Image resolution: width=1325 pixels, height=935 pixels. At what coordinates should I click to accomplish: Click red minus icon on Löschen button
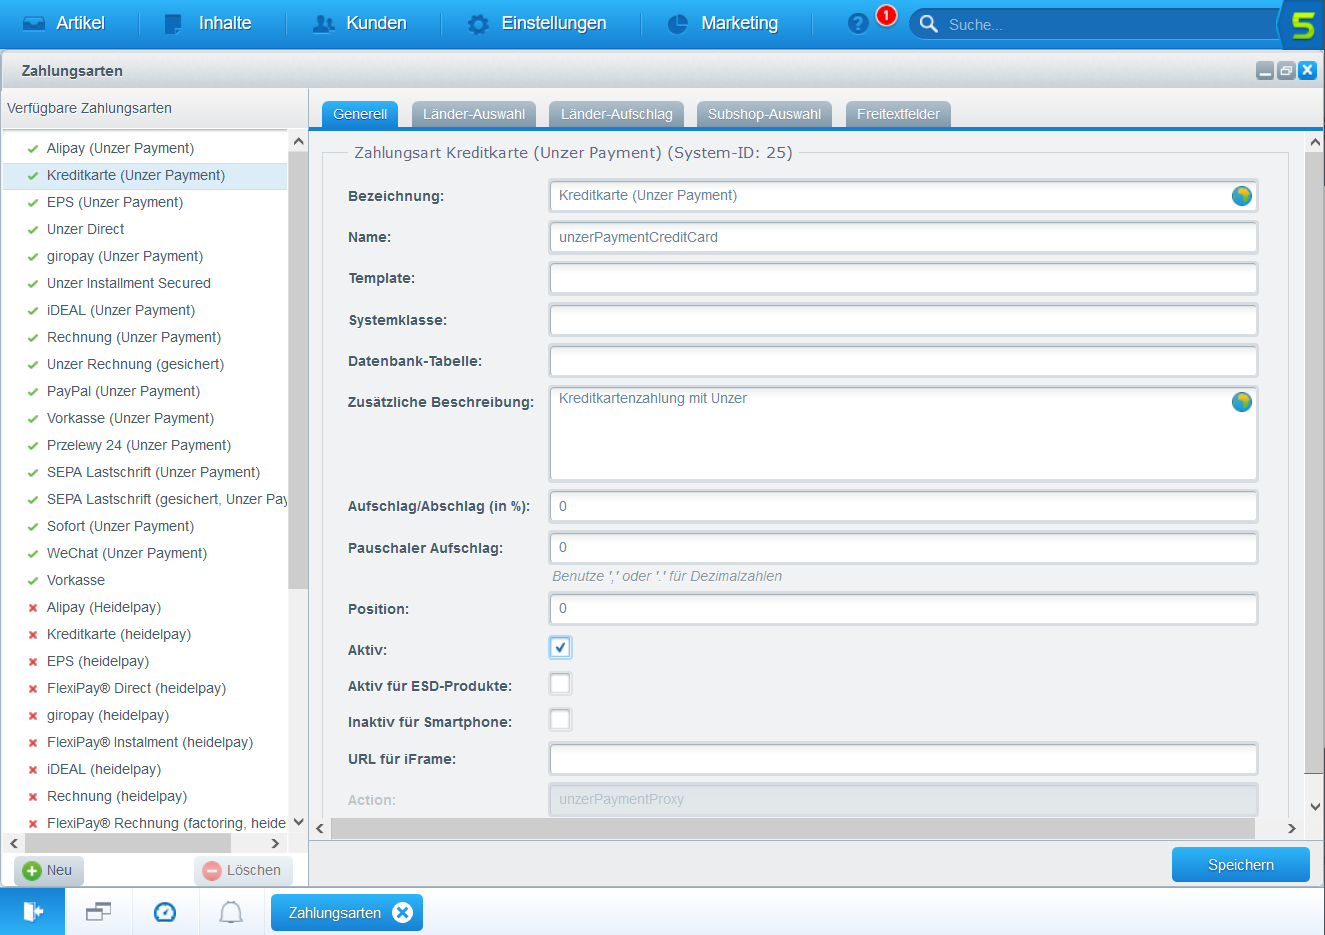[212, 871]
